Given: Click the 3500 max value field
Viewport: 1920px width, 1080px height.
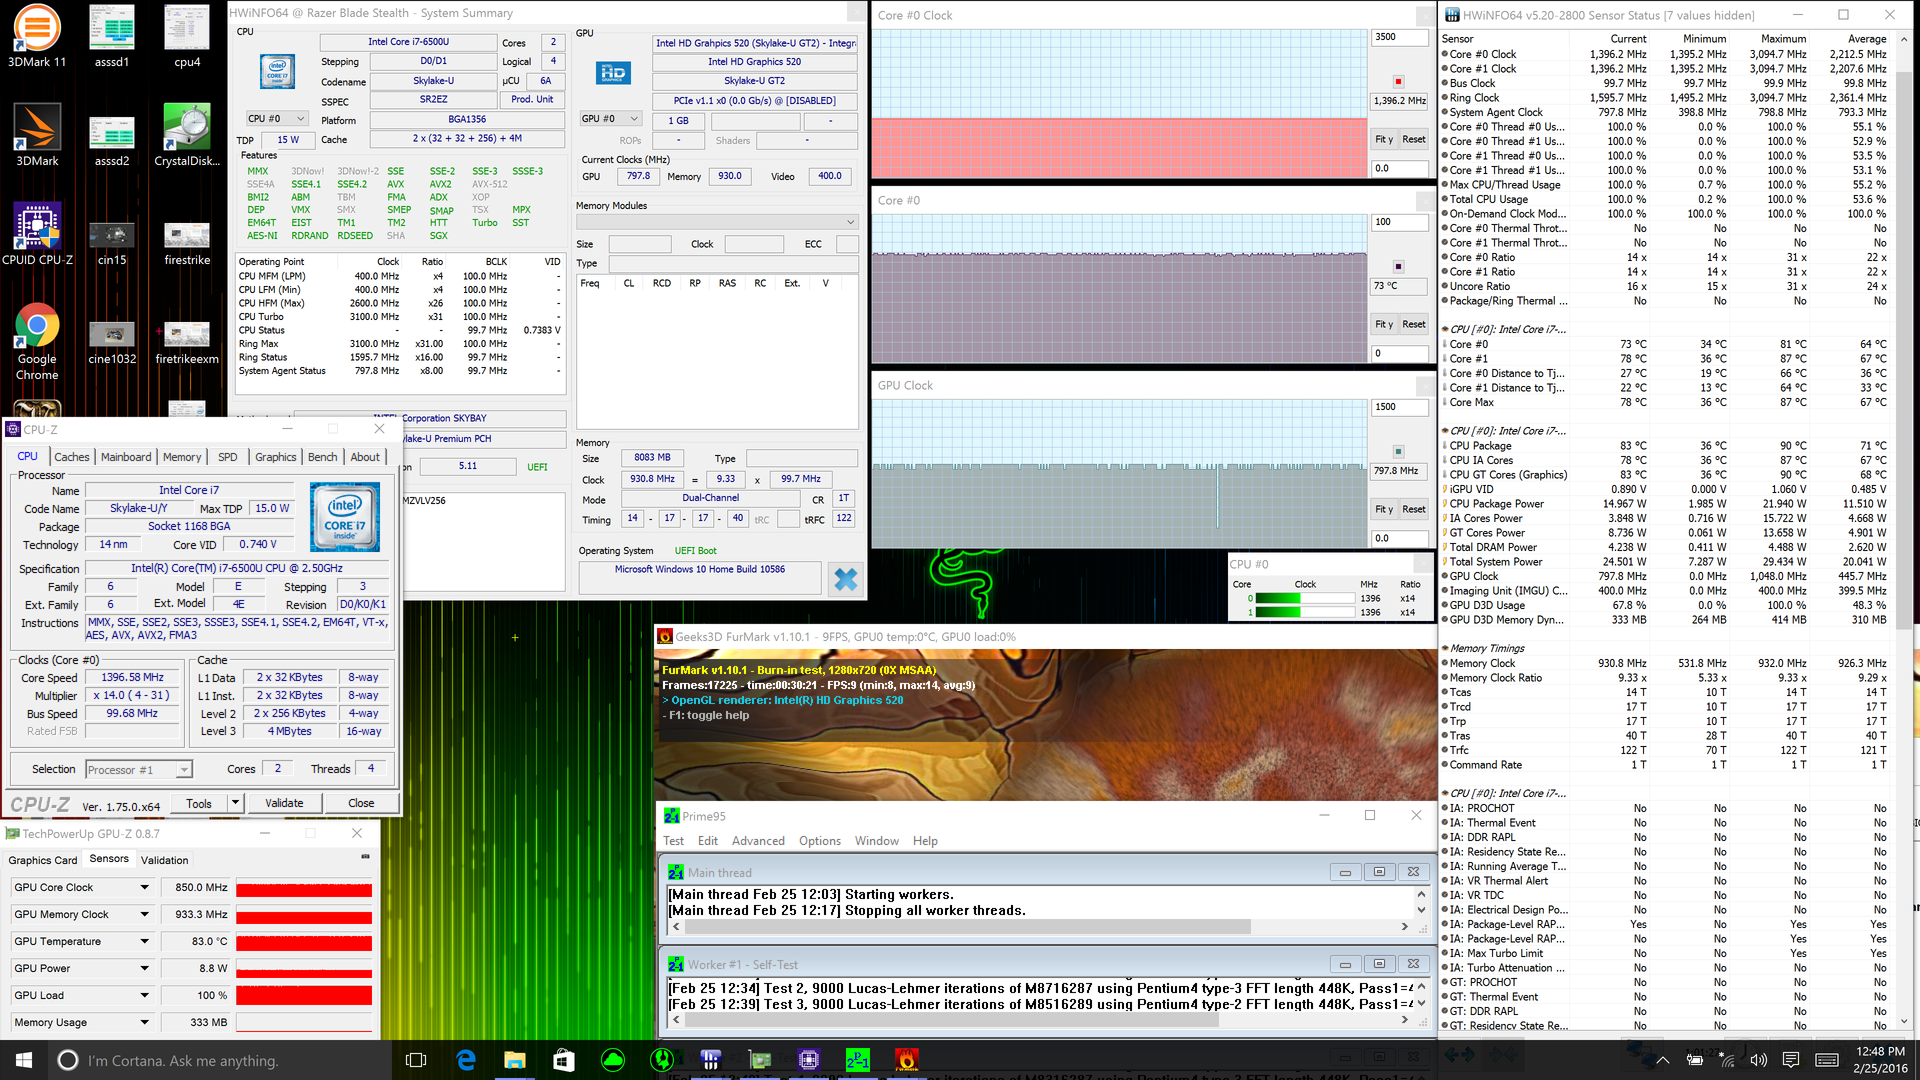Looking at the screenshot, I should [1398, 37].
